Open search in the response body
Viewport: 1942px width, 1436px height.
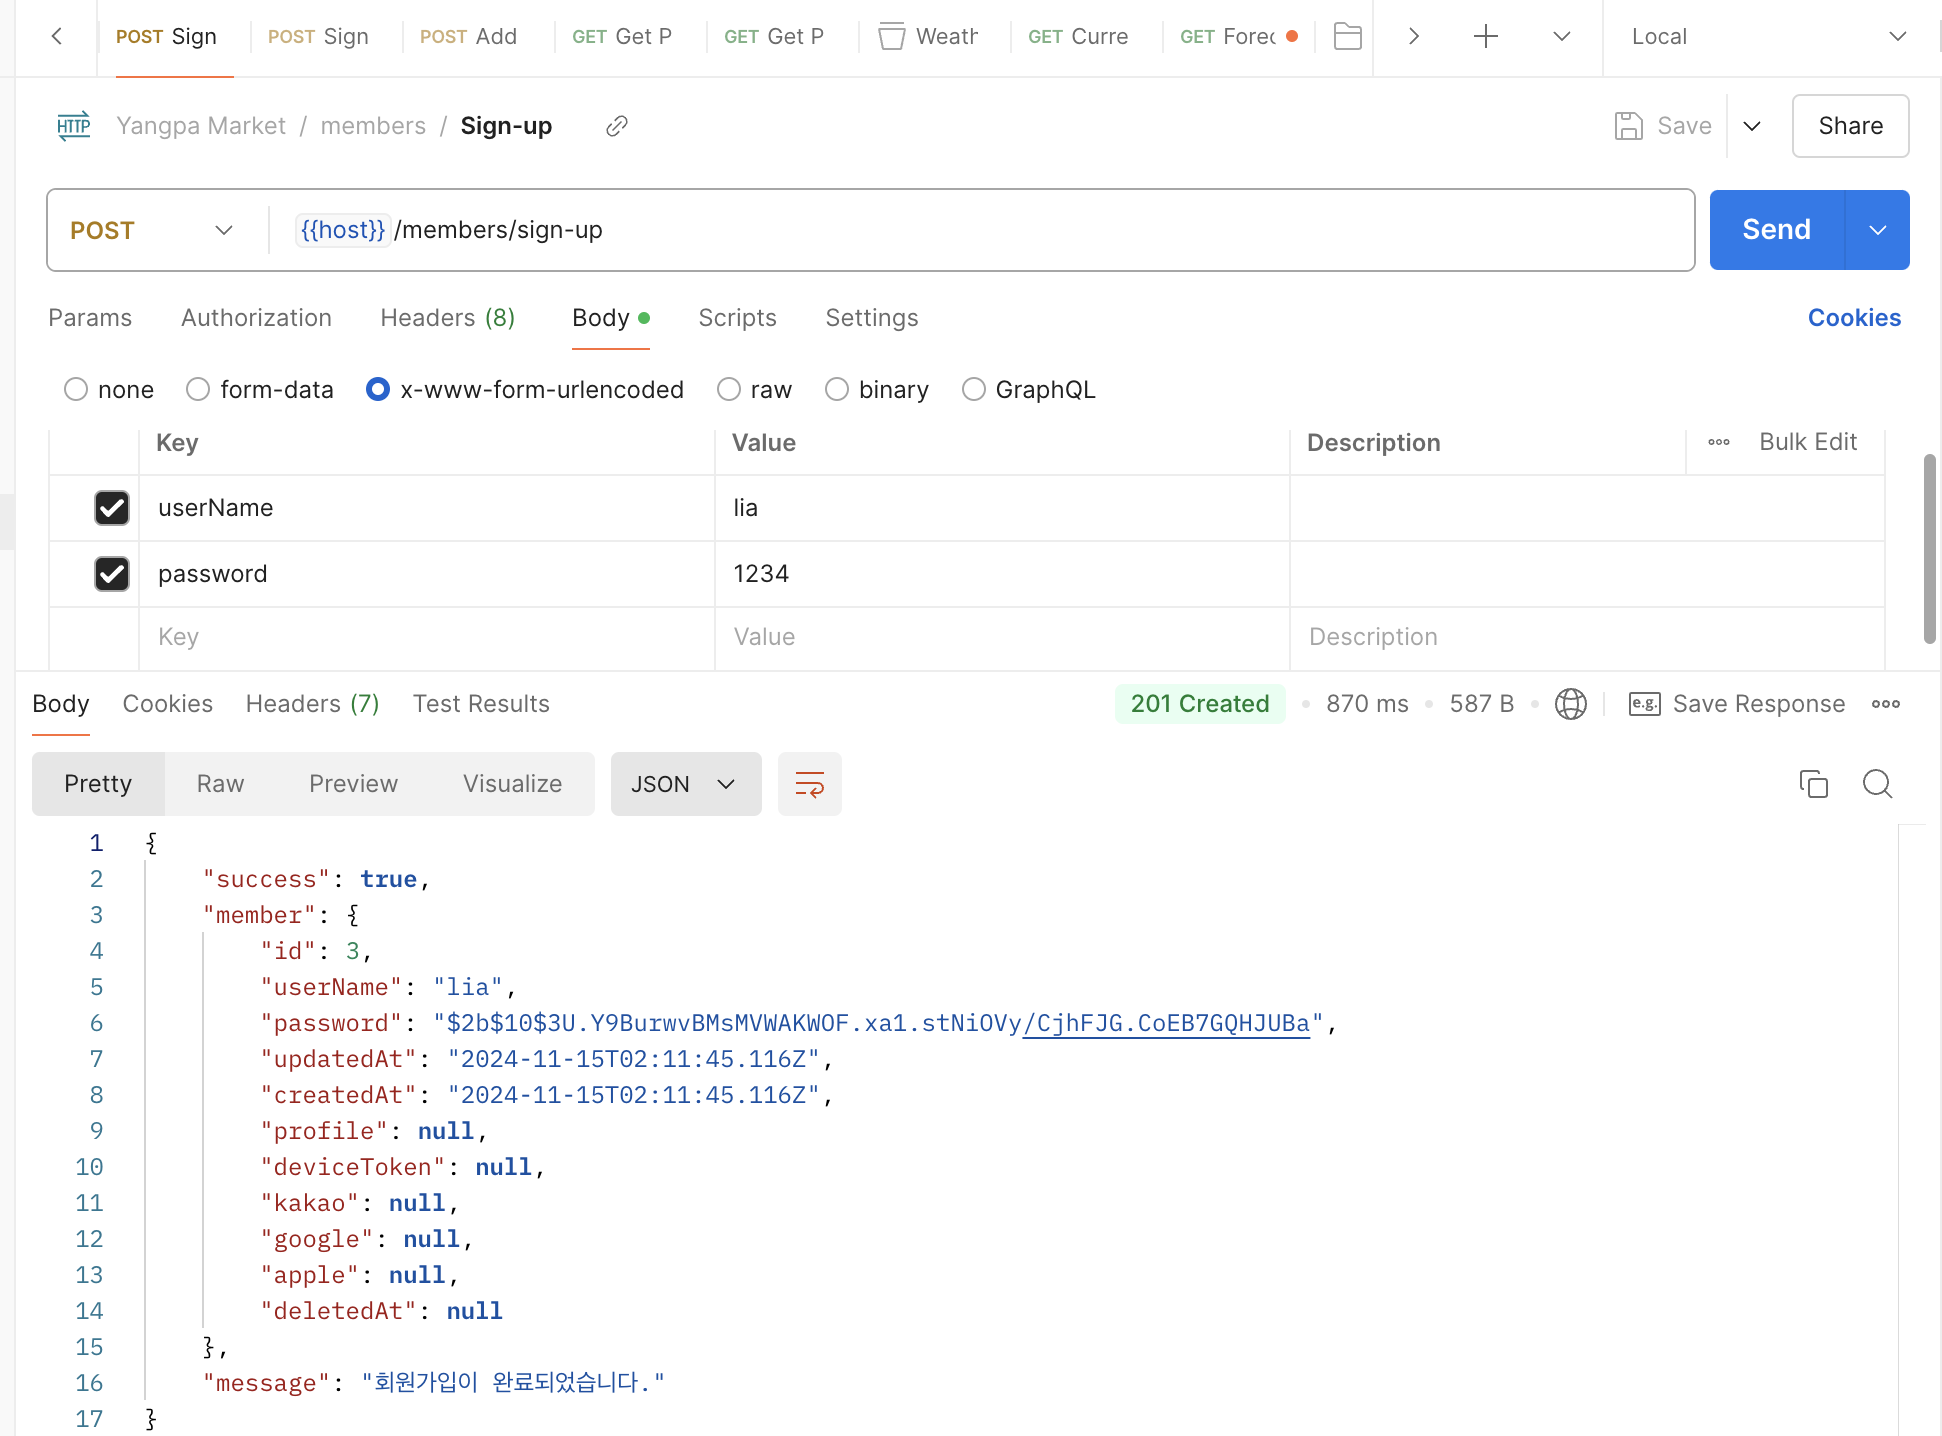[x=1877, y=784]
